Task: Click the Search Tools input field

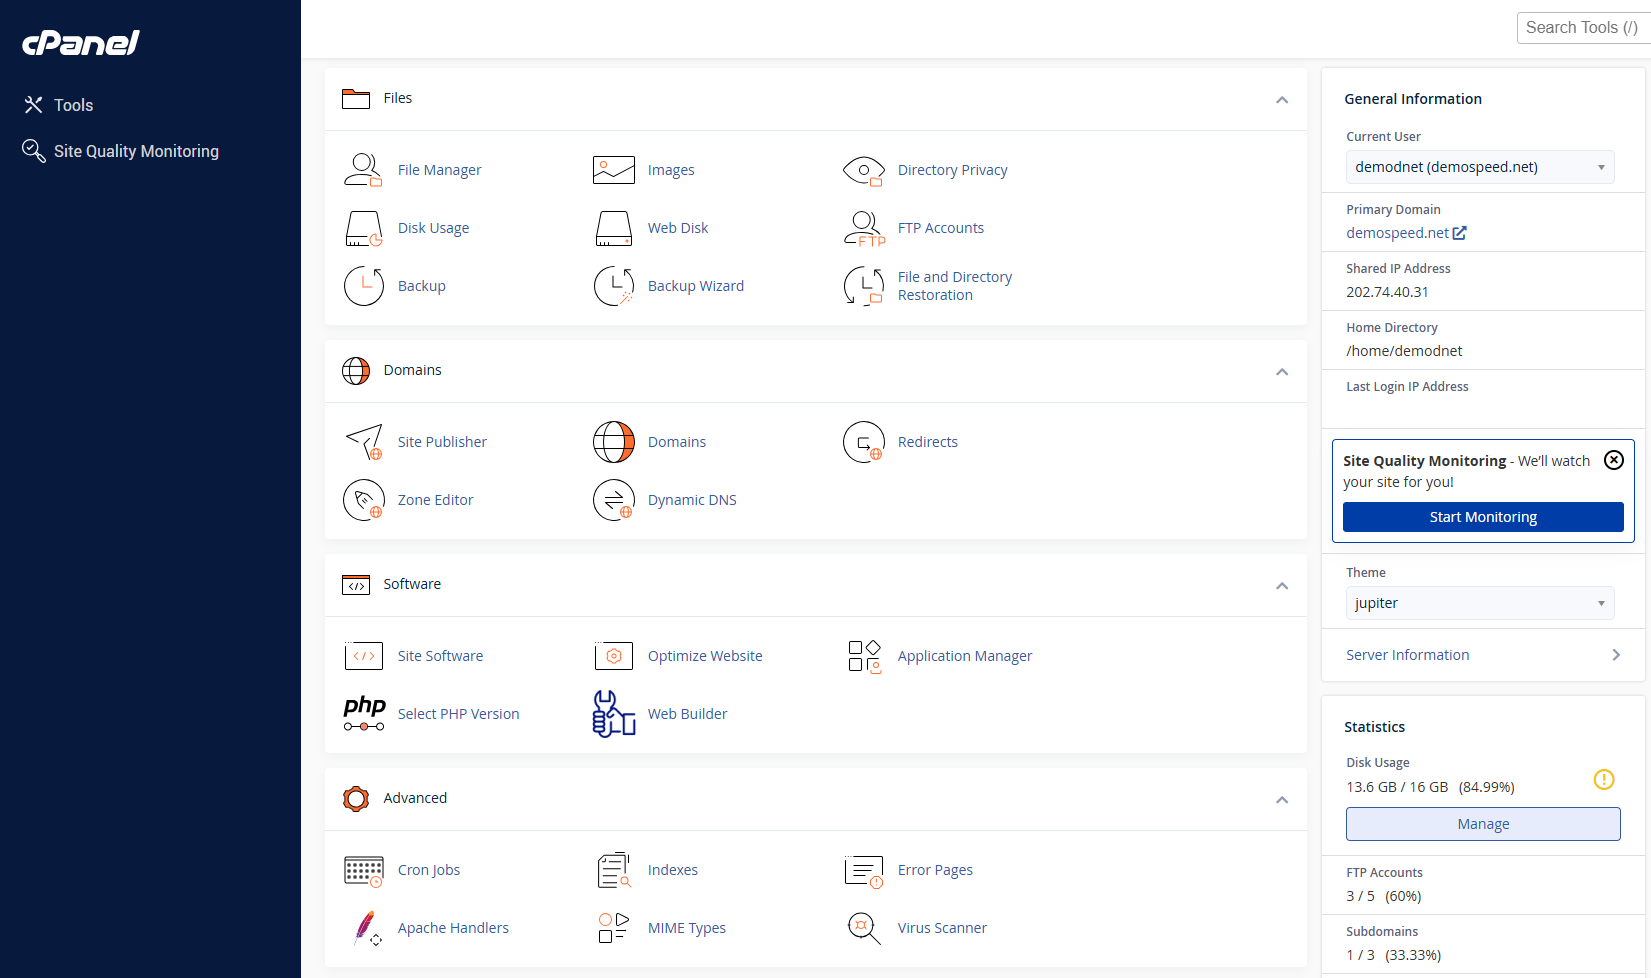Action: tap(1582, 28)
